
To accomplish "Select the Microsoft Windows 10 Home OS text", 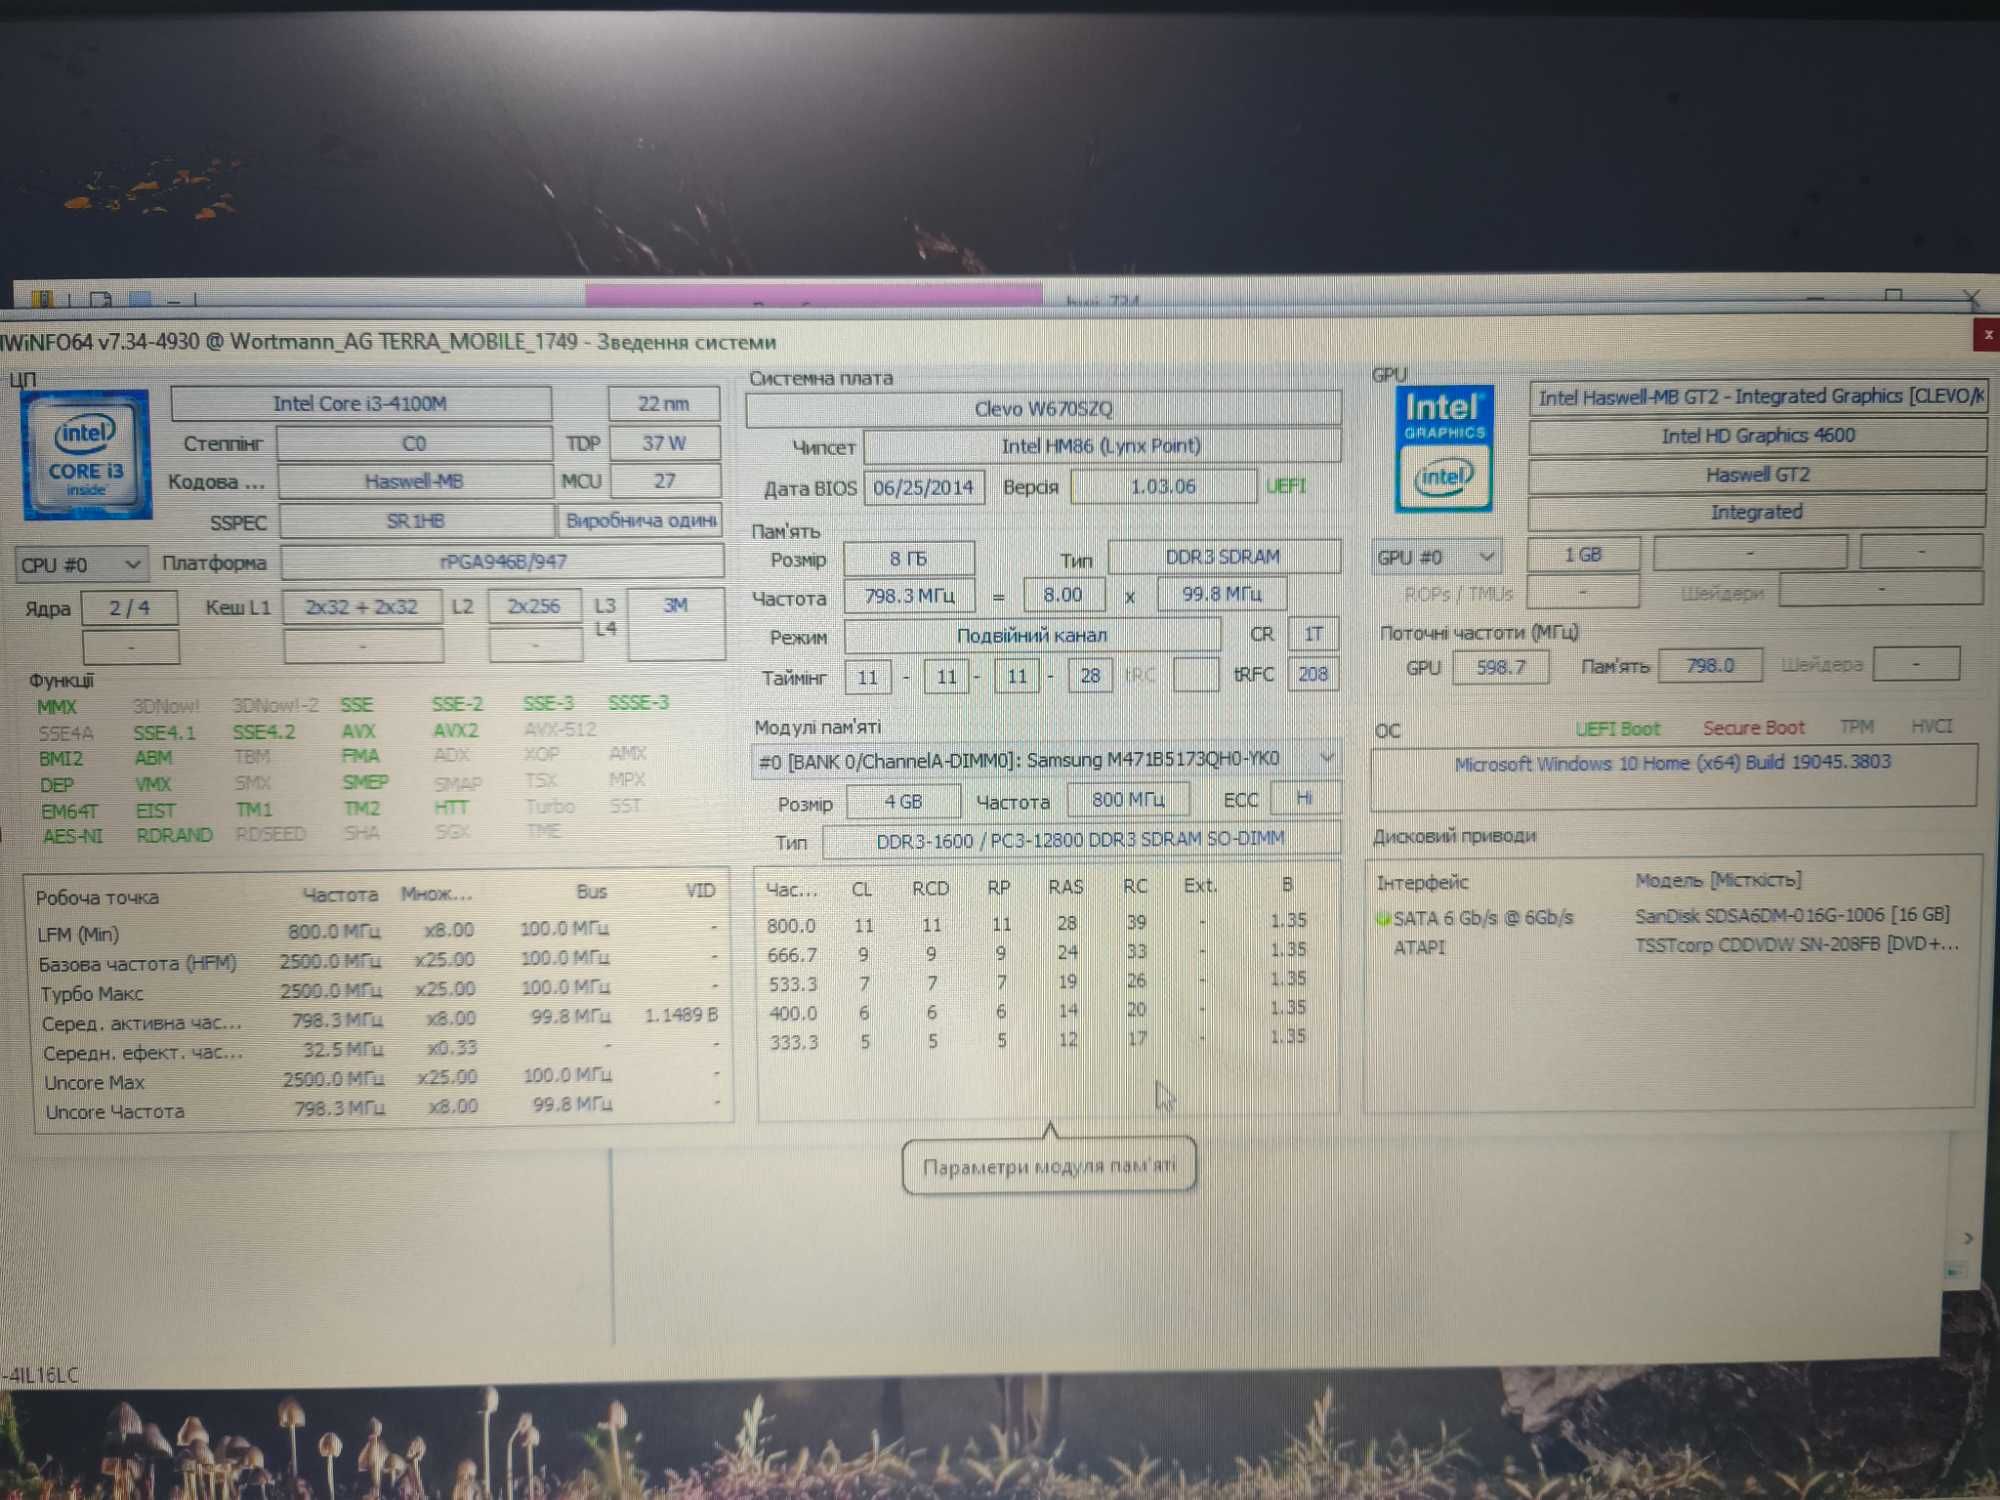I will (x=1672, y=763).
